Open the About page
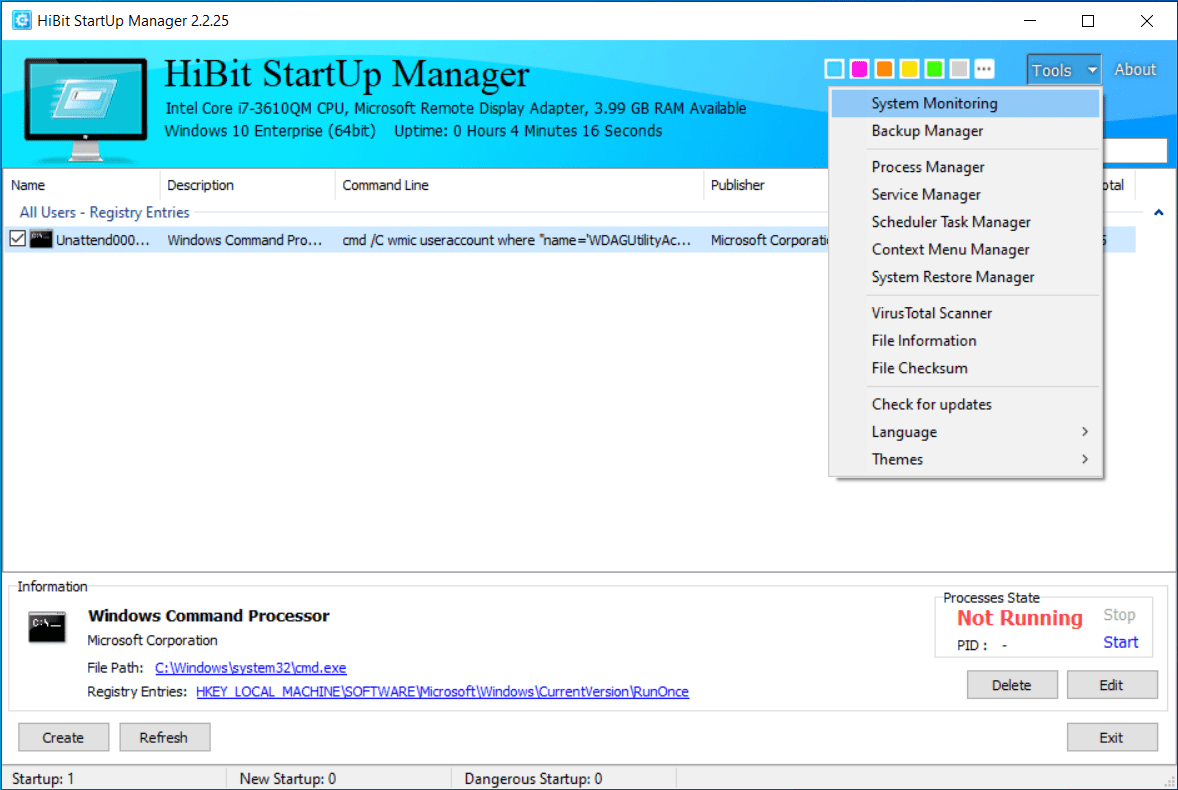 1134,69
